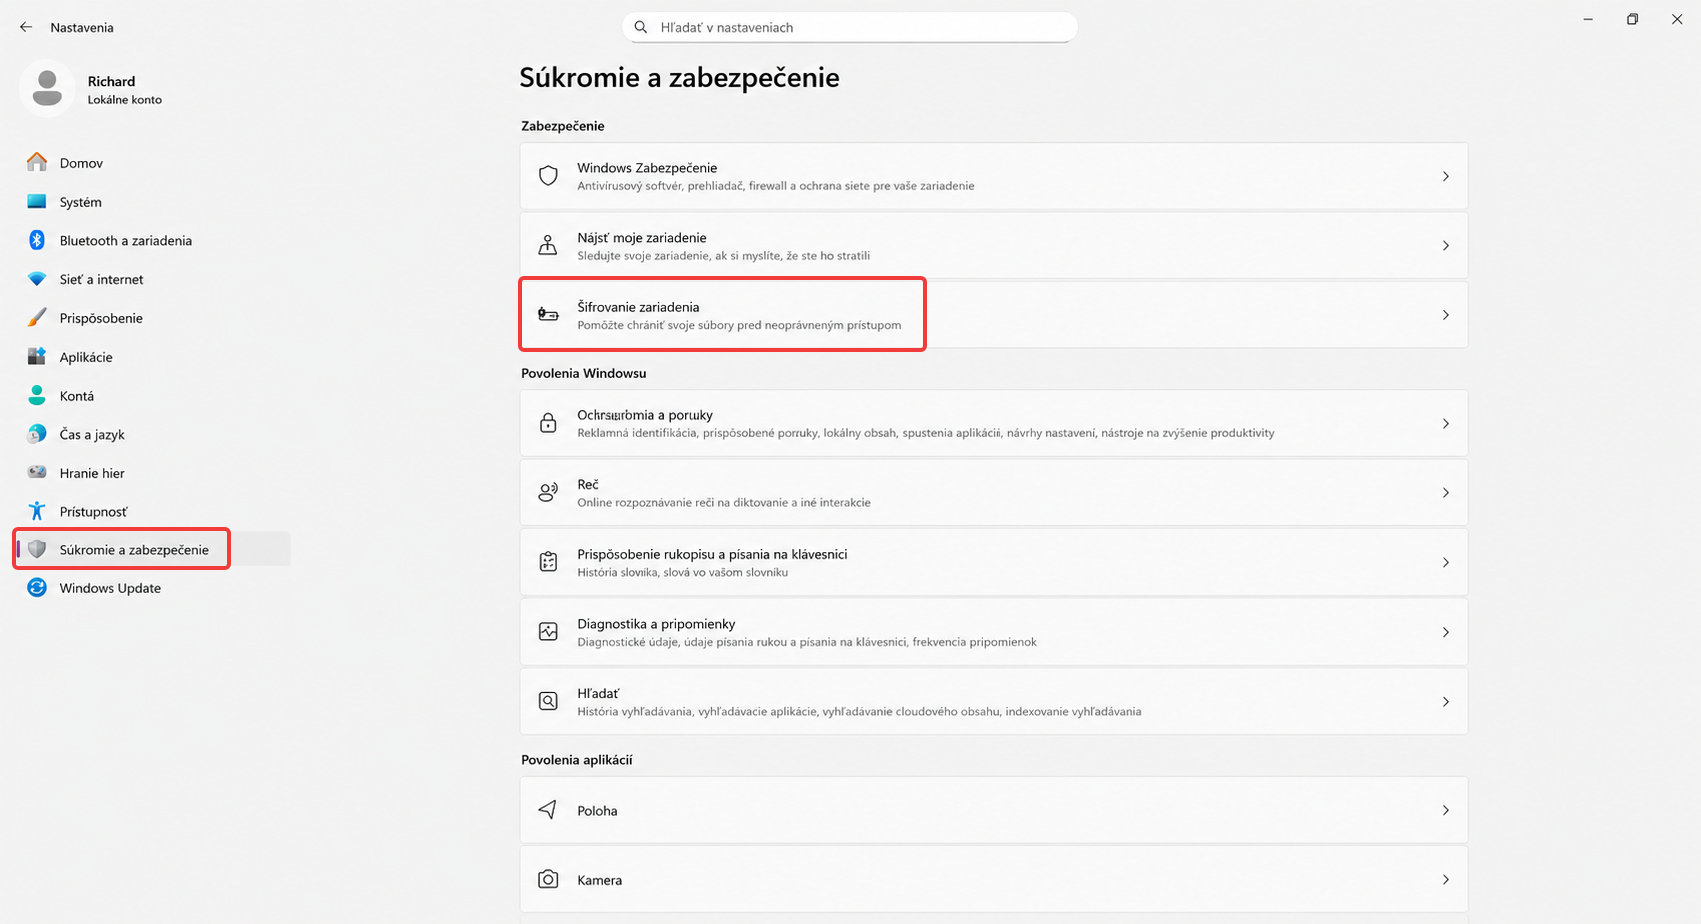Viewport: 1701px width, 924px height.
Task: Click the Domov house icon
Action: point(37,162)
